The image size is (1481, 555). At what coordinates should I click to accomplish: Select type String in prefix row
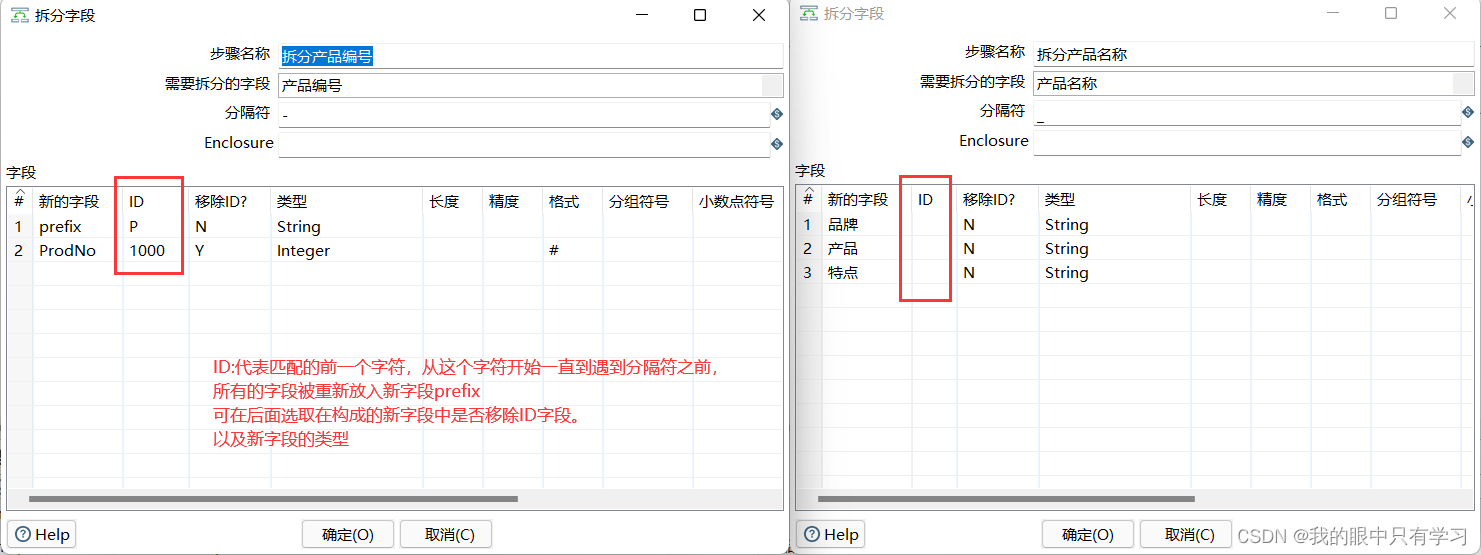click(347, 227)
